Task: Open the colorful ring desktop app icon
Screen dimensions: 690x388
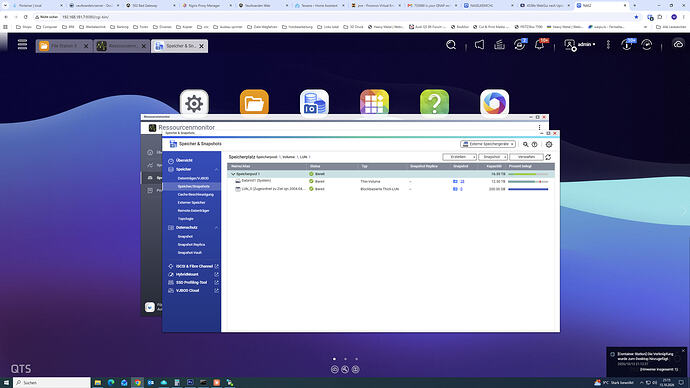Action: pyautogui.click(x=495, y=103)
